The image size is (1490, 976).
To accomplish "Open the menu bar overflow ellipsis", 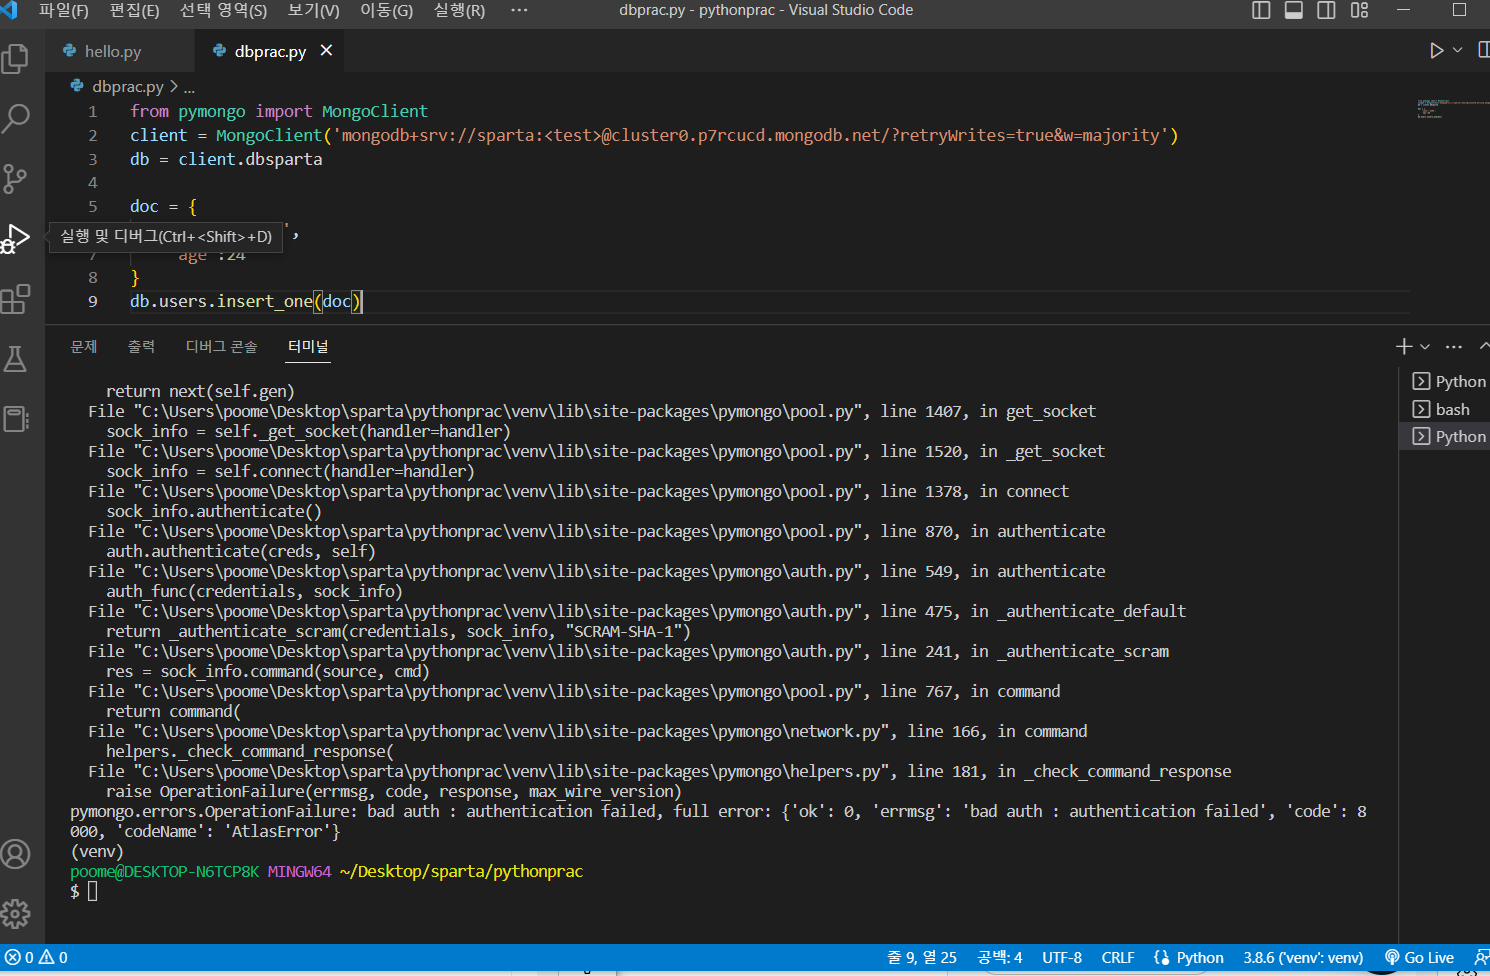I will [518, 10].
